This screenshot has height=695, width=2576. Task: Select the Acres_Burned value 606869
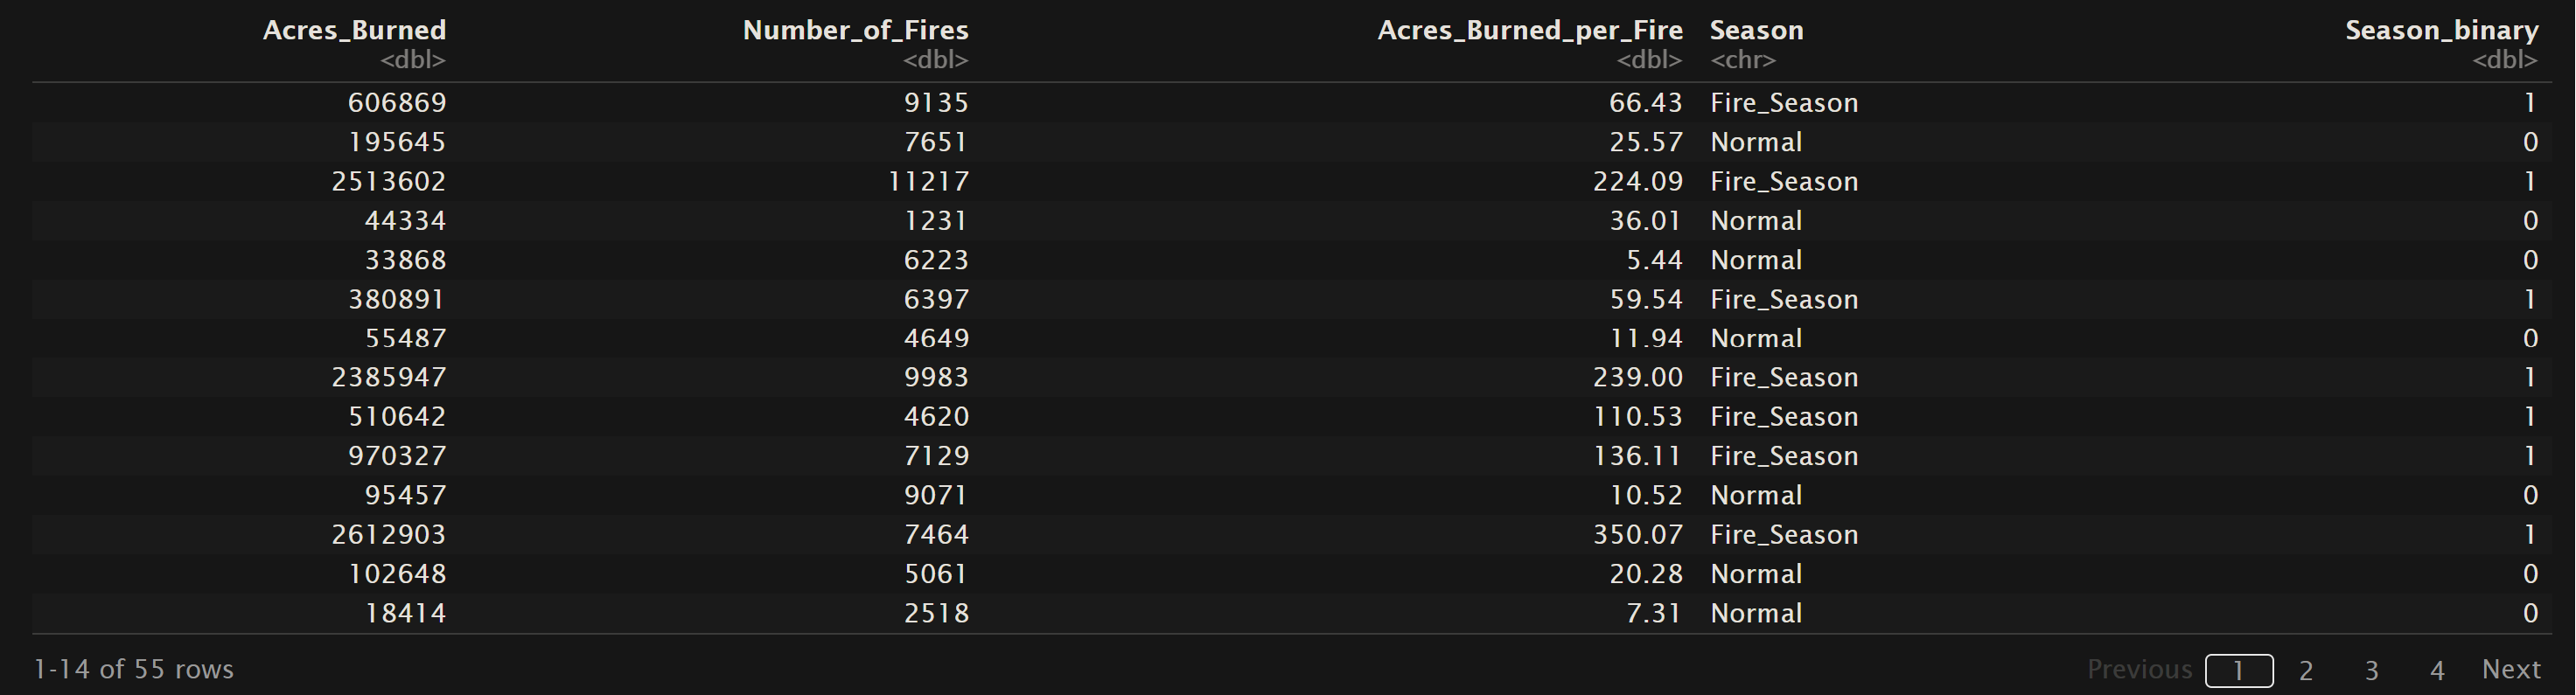click(397, 103)
